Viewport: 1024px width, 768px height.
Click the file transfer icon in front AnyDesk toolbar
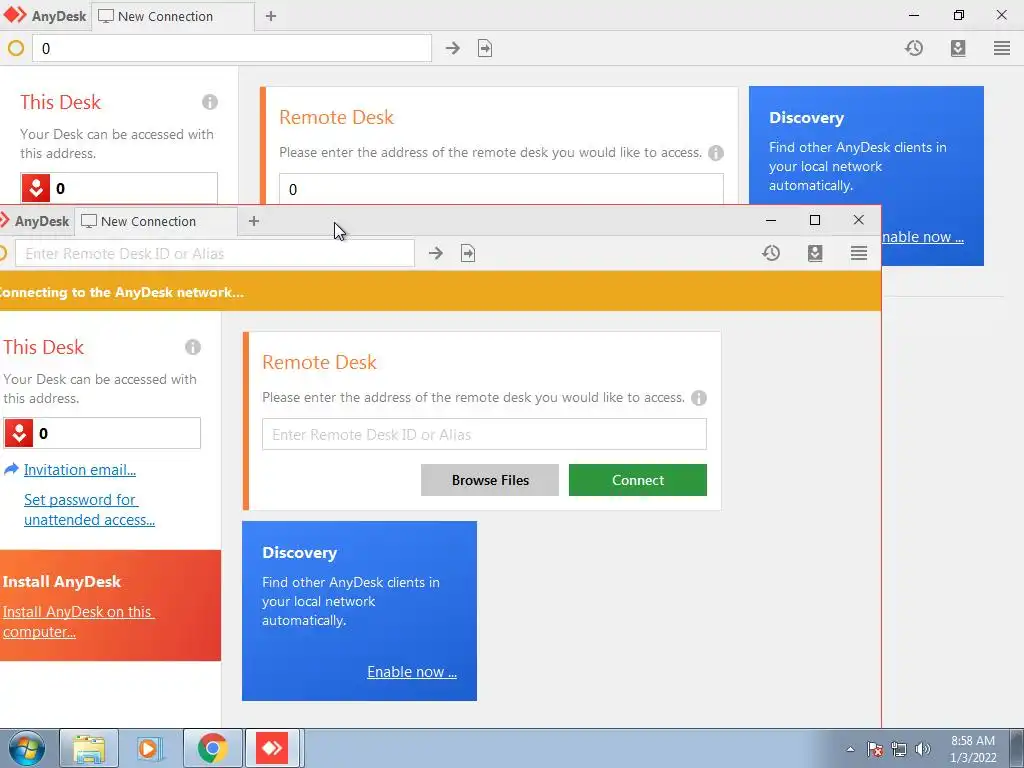pyautogui.click(x=468, y=253)
